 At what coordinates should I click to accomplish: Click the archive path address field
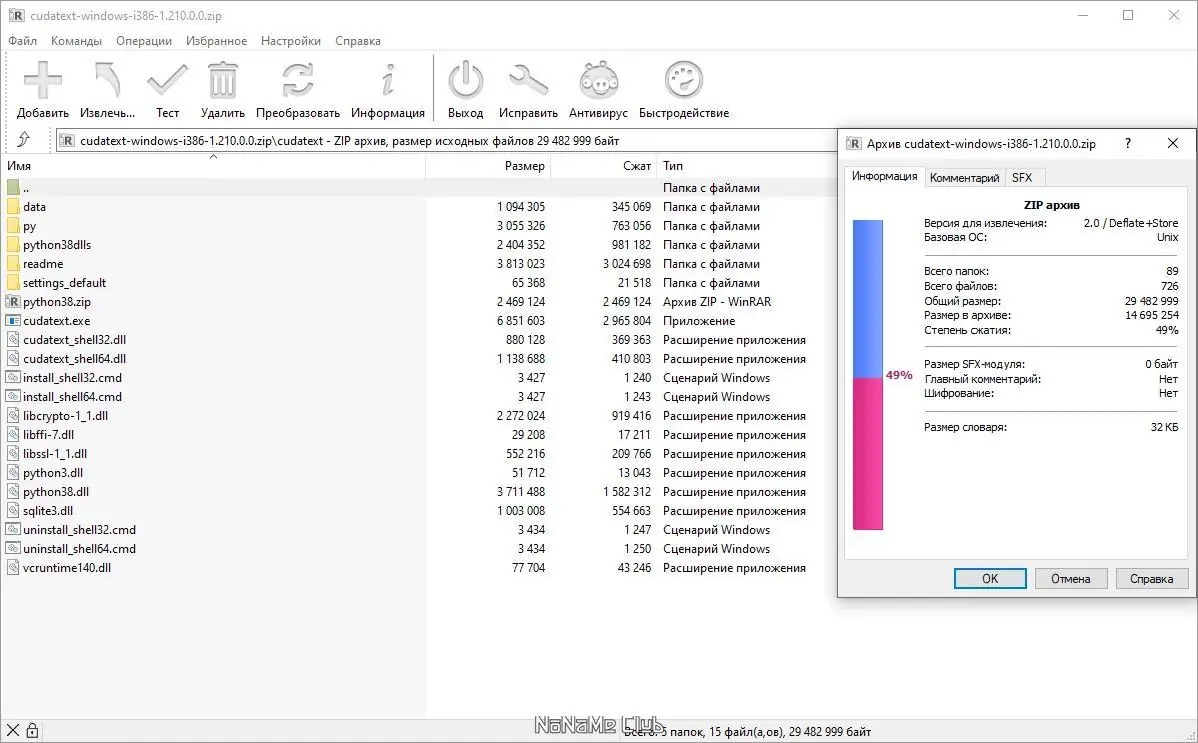click(446, 141)
